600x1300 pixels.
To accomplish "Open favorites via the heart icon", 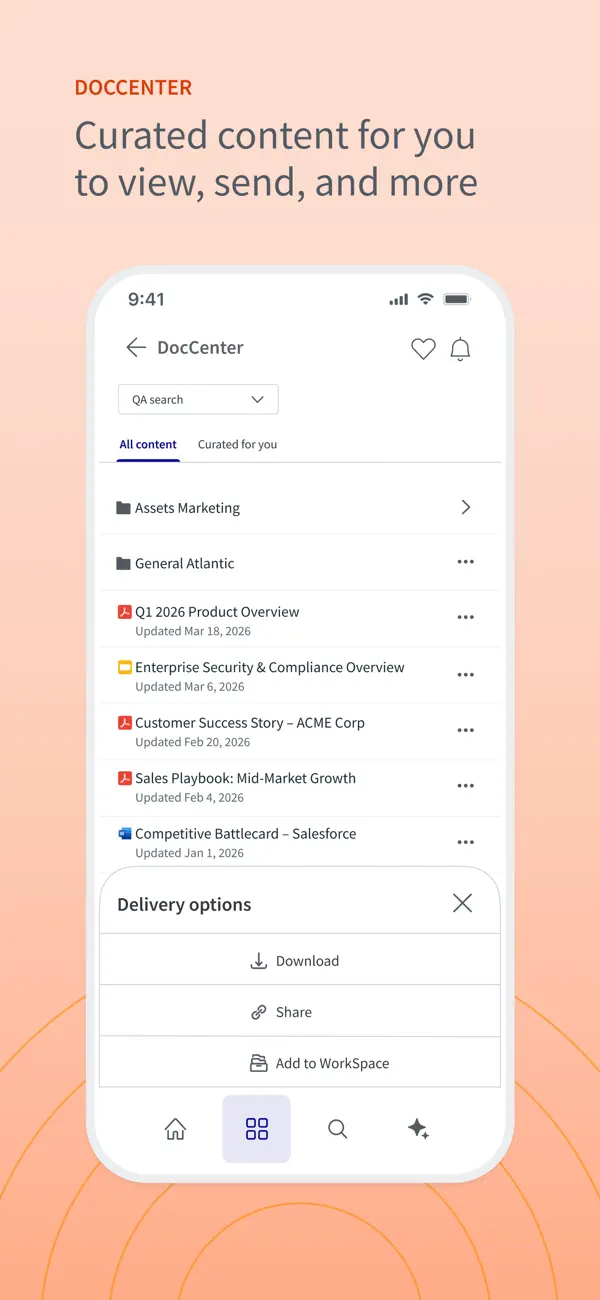I will [424, 349].
